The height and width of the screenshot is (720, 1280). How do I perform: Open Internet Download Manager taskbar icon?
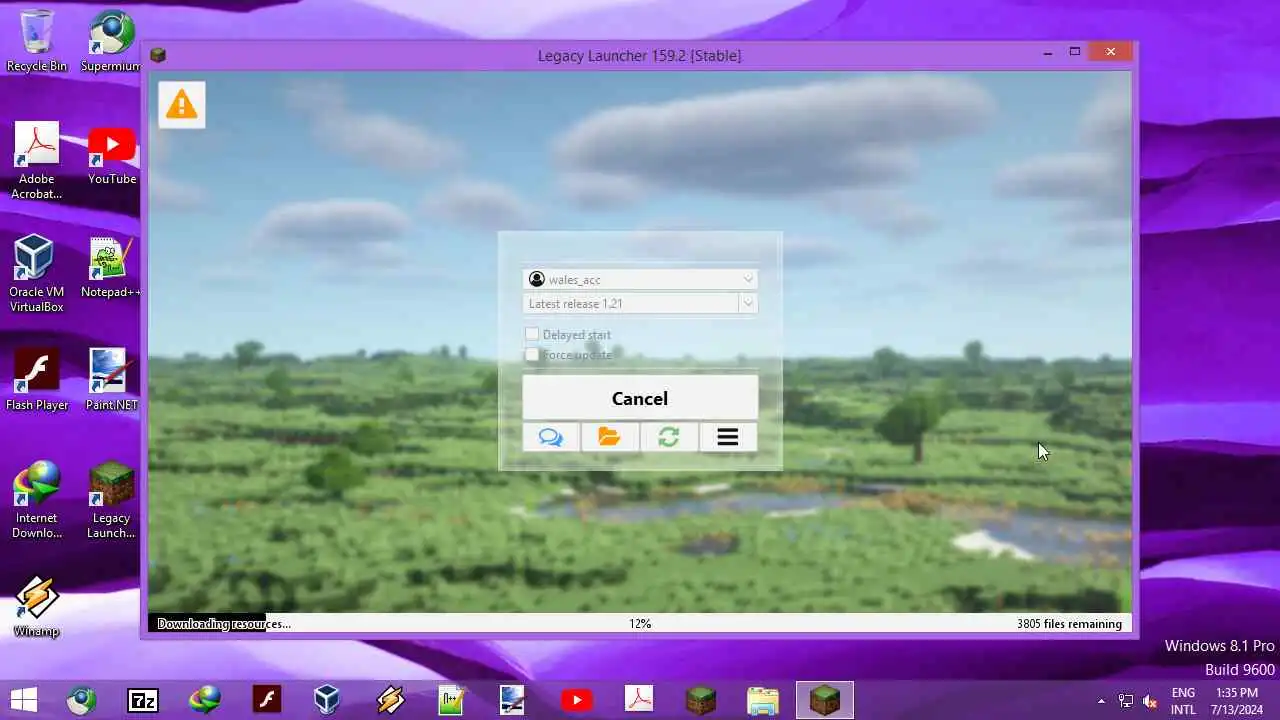pyautogui.click(x=205, y=700)
